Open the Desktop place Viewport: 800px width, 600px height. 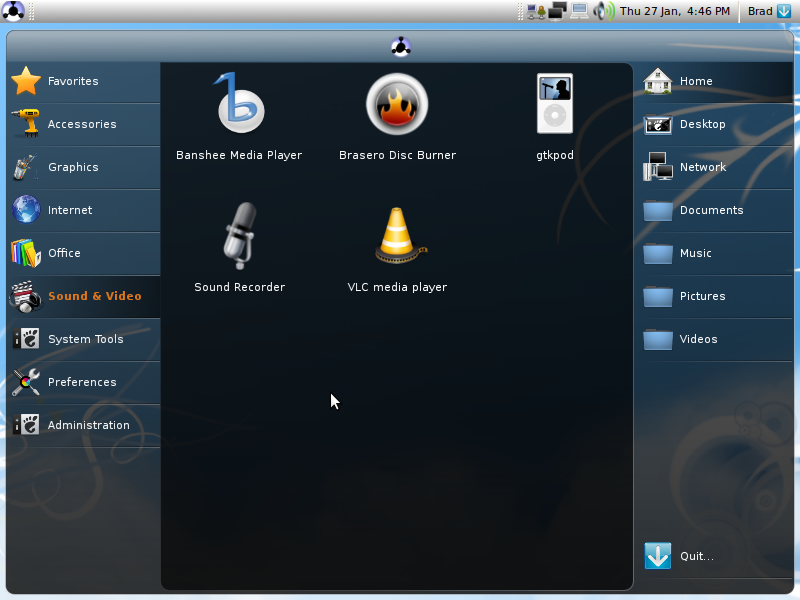(716, 124)
